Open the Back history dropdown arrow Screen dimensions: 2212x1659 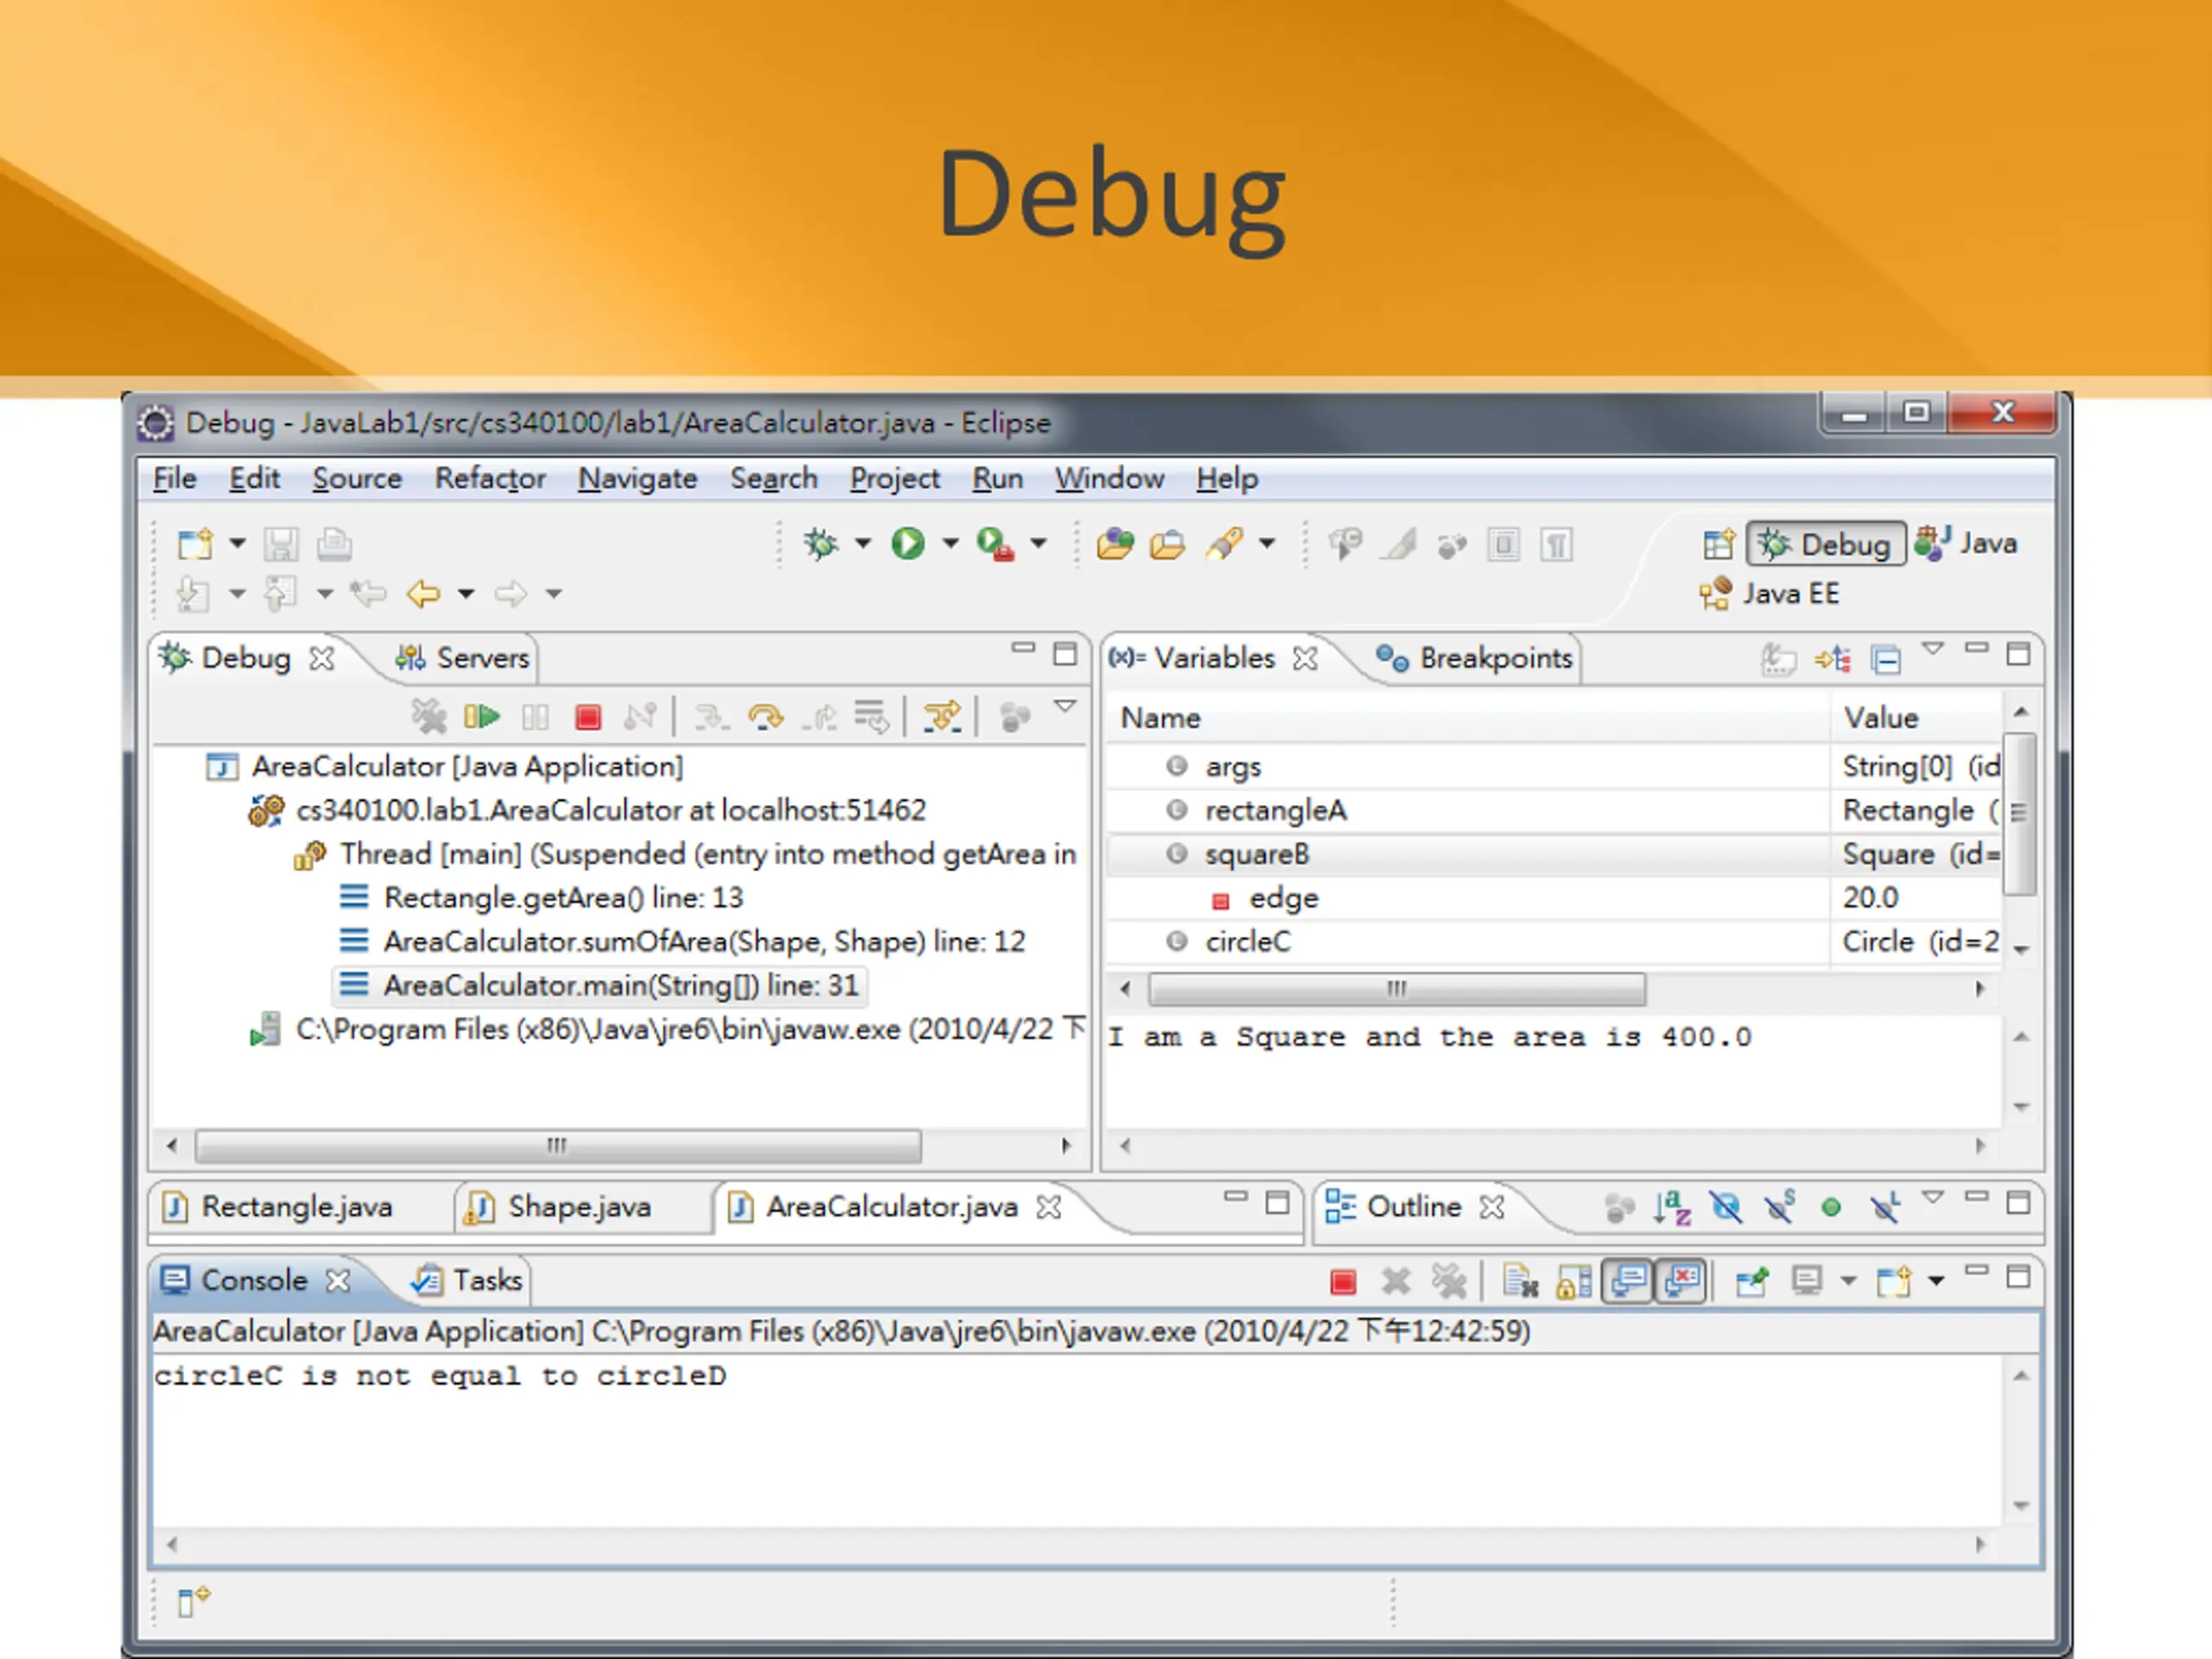pos(466,593)
